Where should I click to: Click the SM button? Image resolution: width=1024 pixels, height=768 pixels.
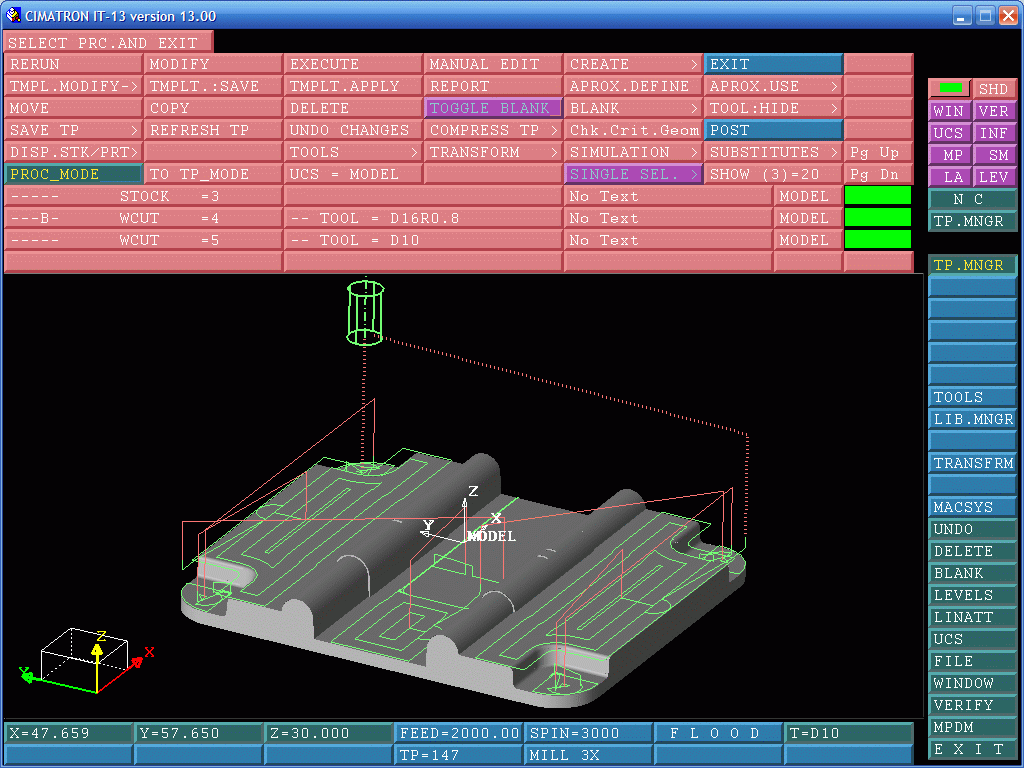(995, 155)
